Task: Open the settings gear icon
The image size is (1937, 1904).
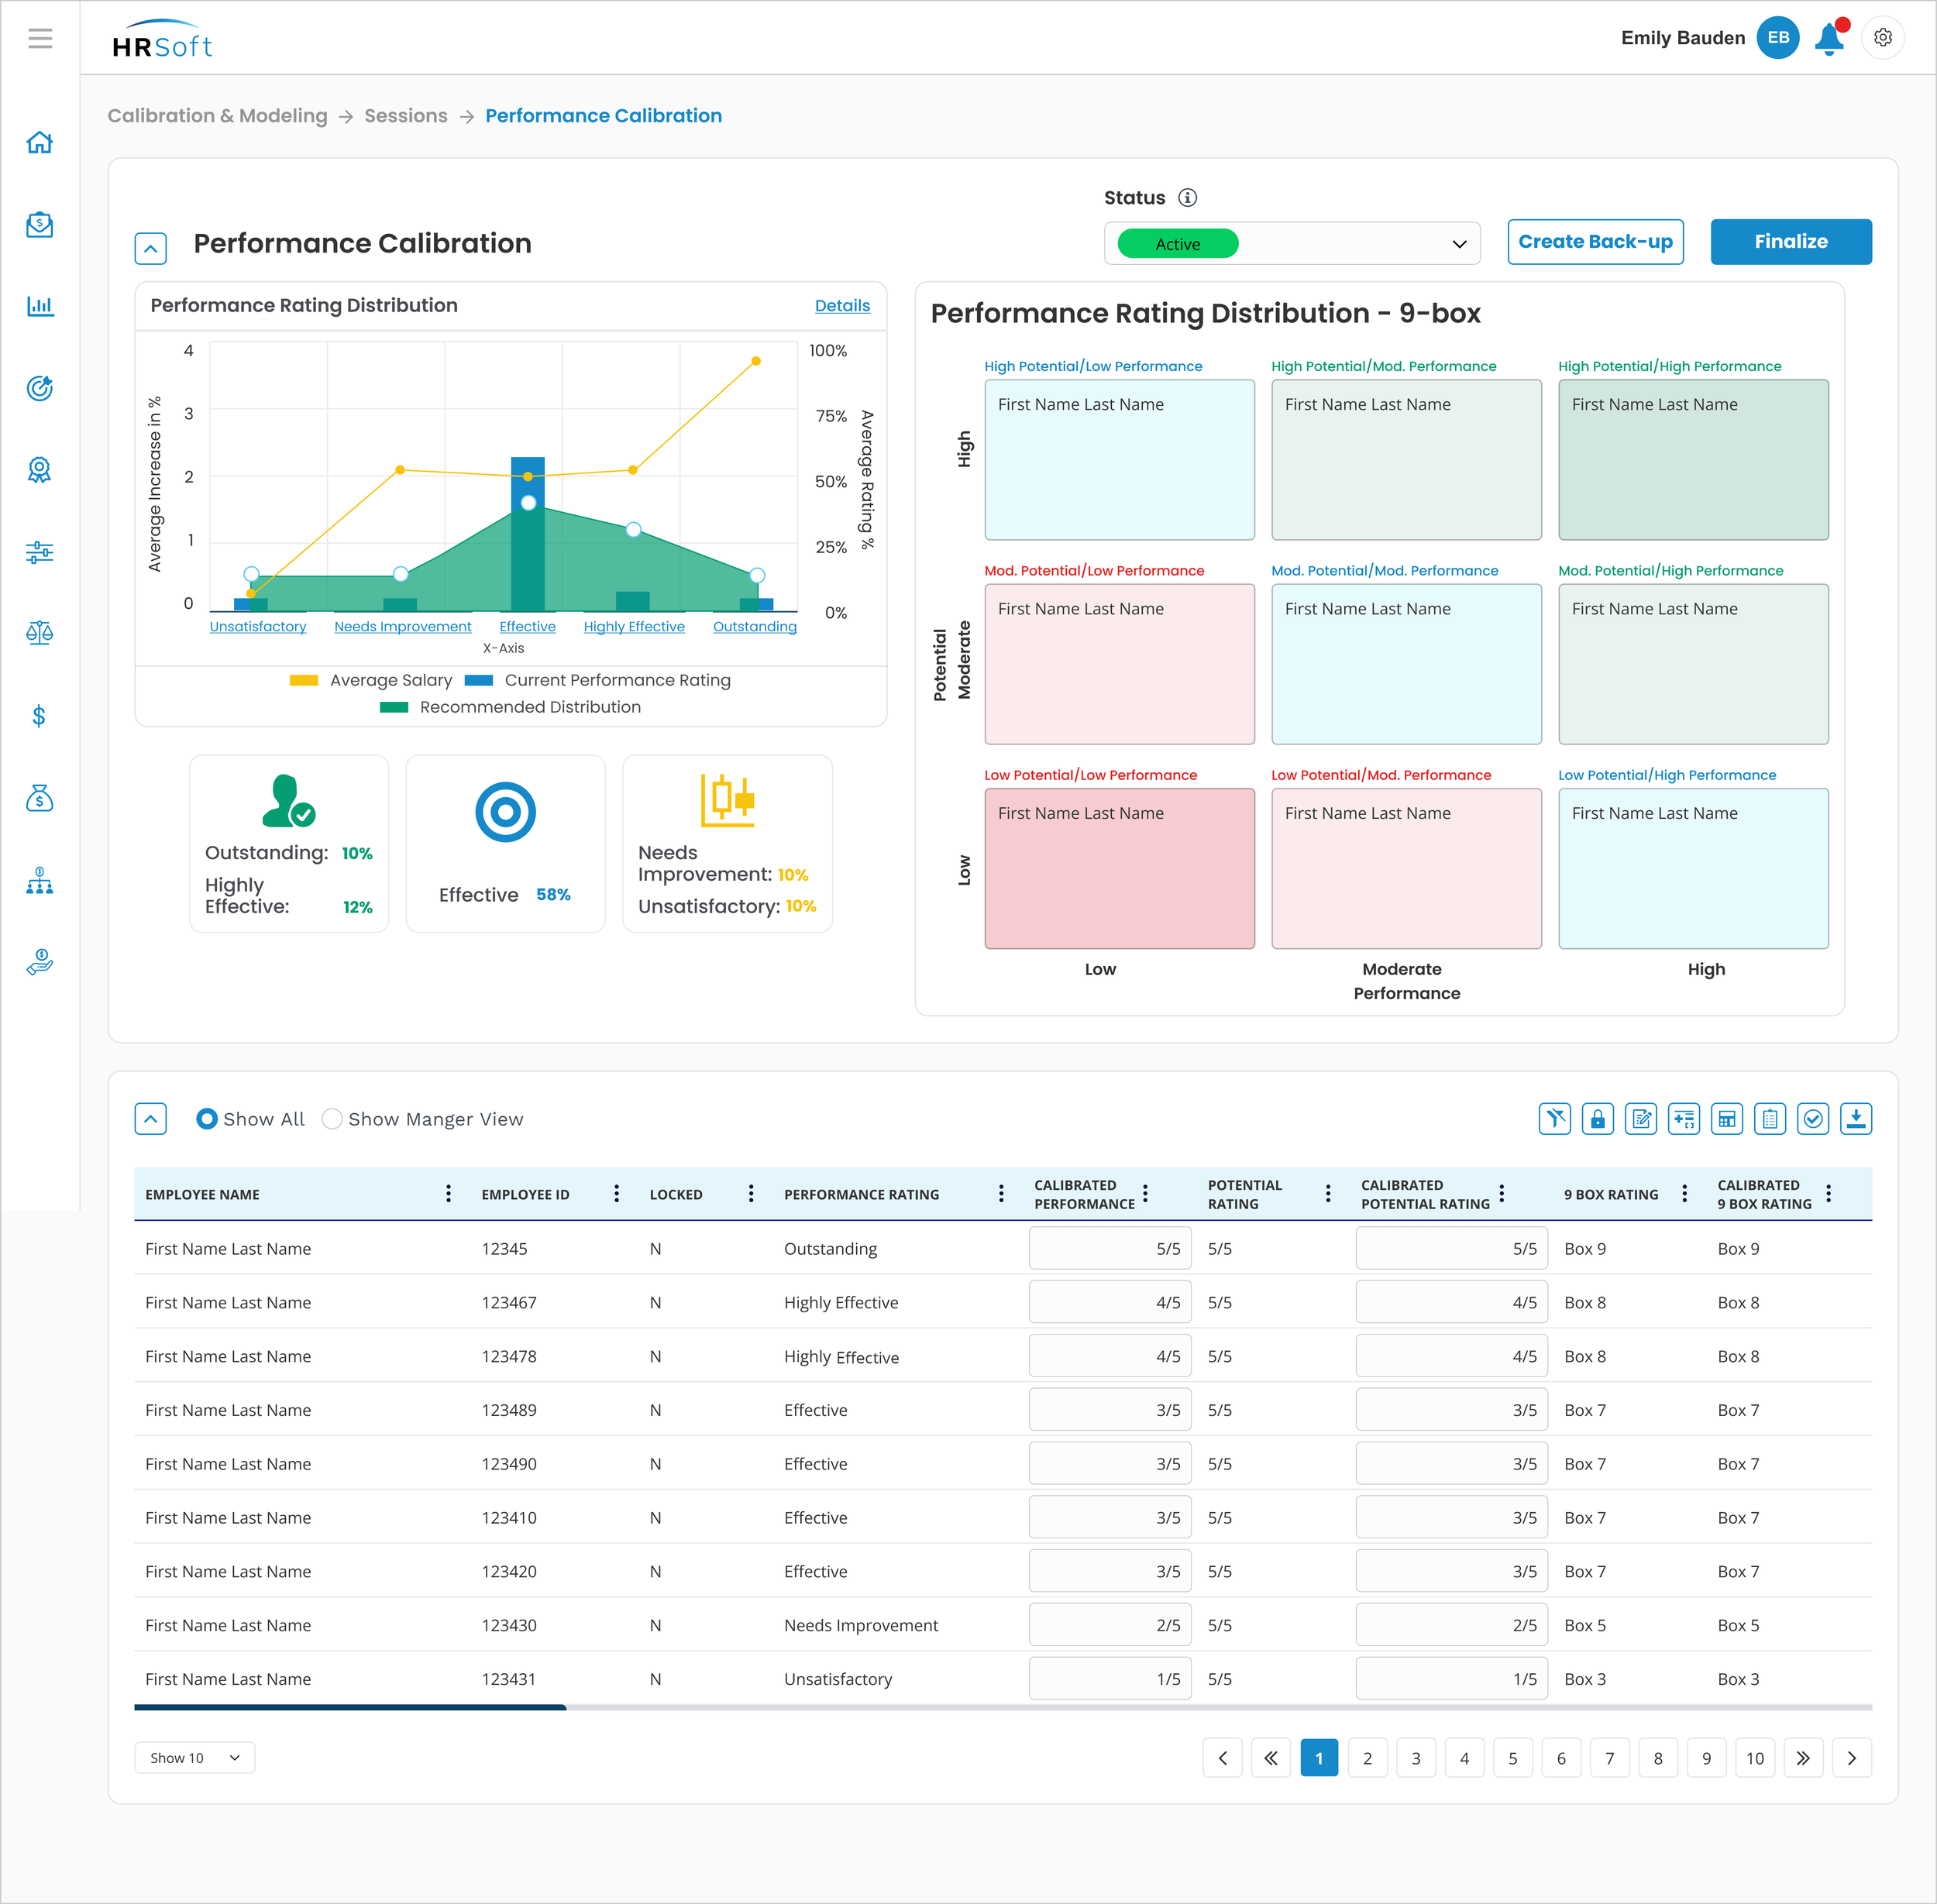Action: click(x=1882, y=38)
